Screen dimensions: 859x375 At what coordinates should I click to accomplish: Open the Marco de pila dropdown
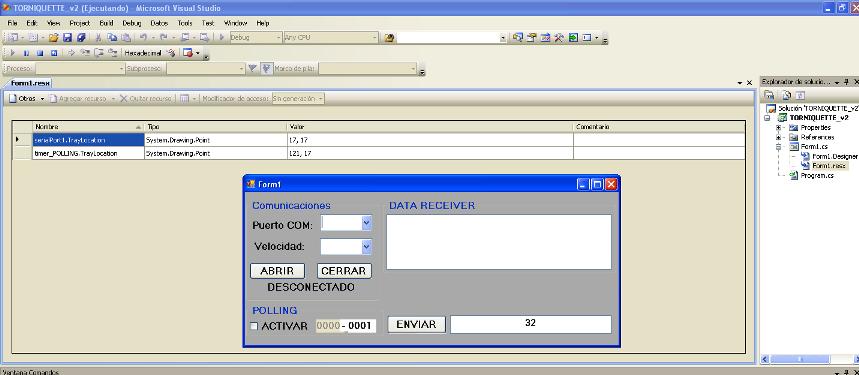point(368,68)
